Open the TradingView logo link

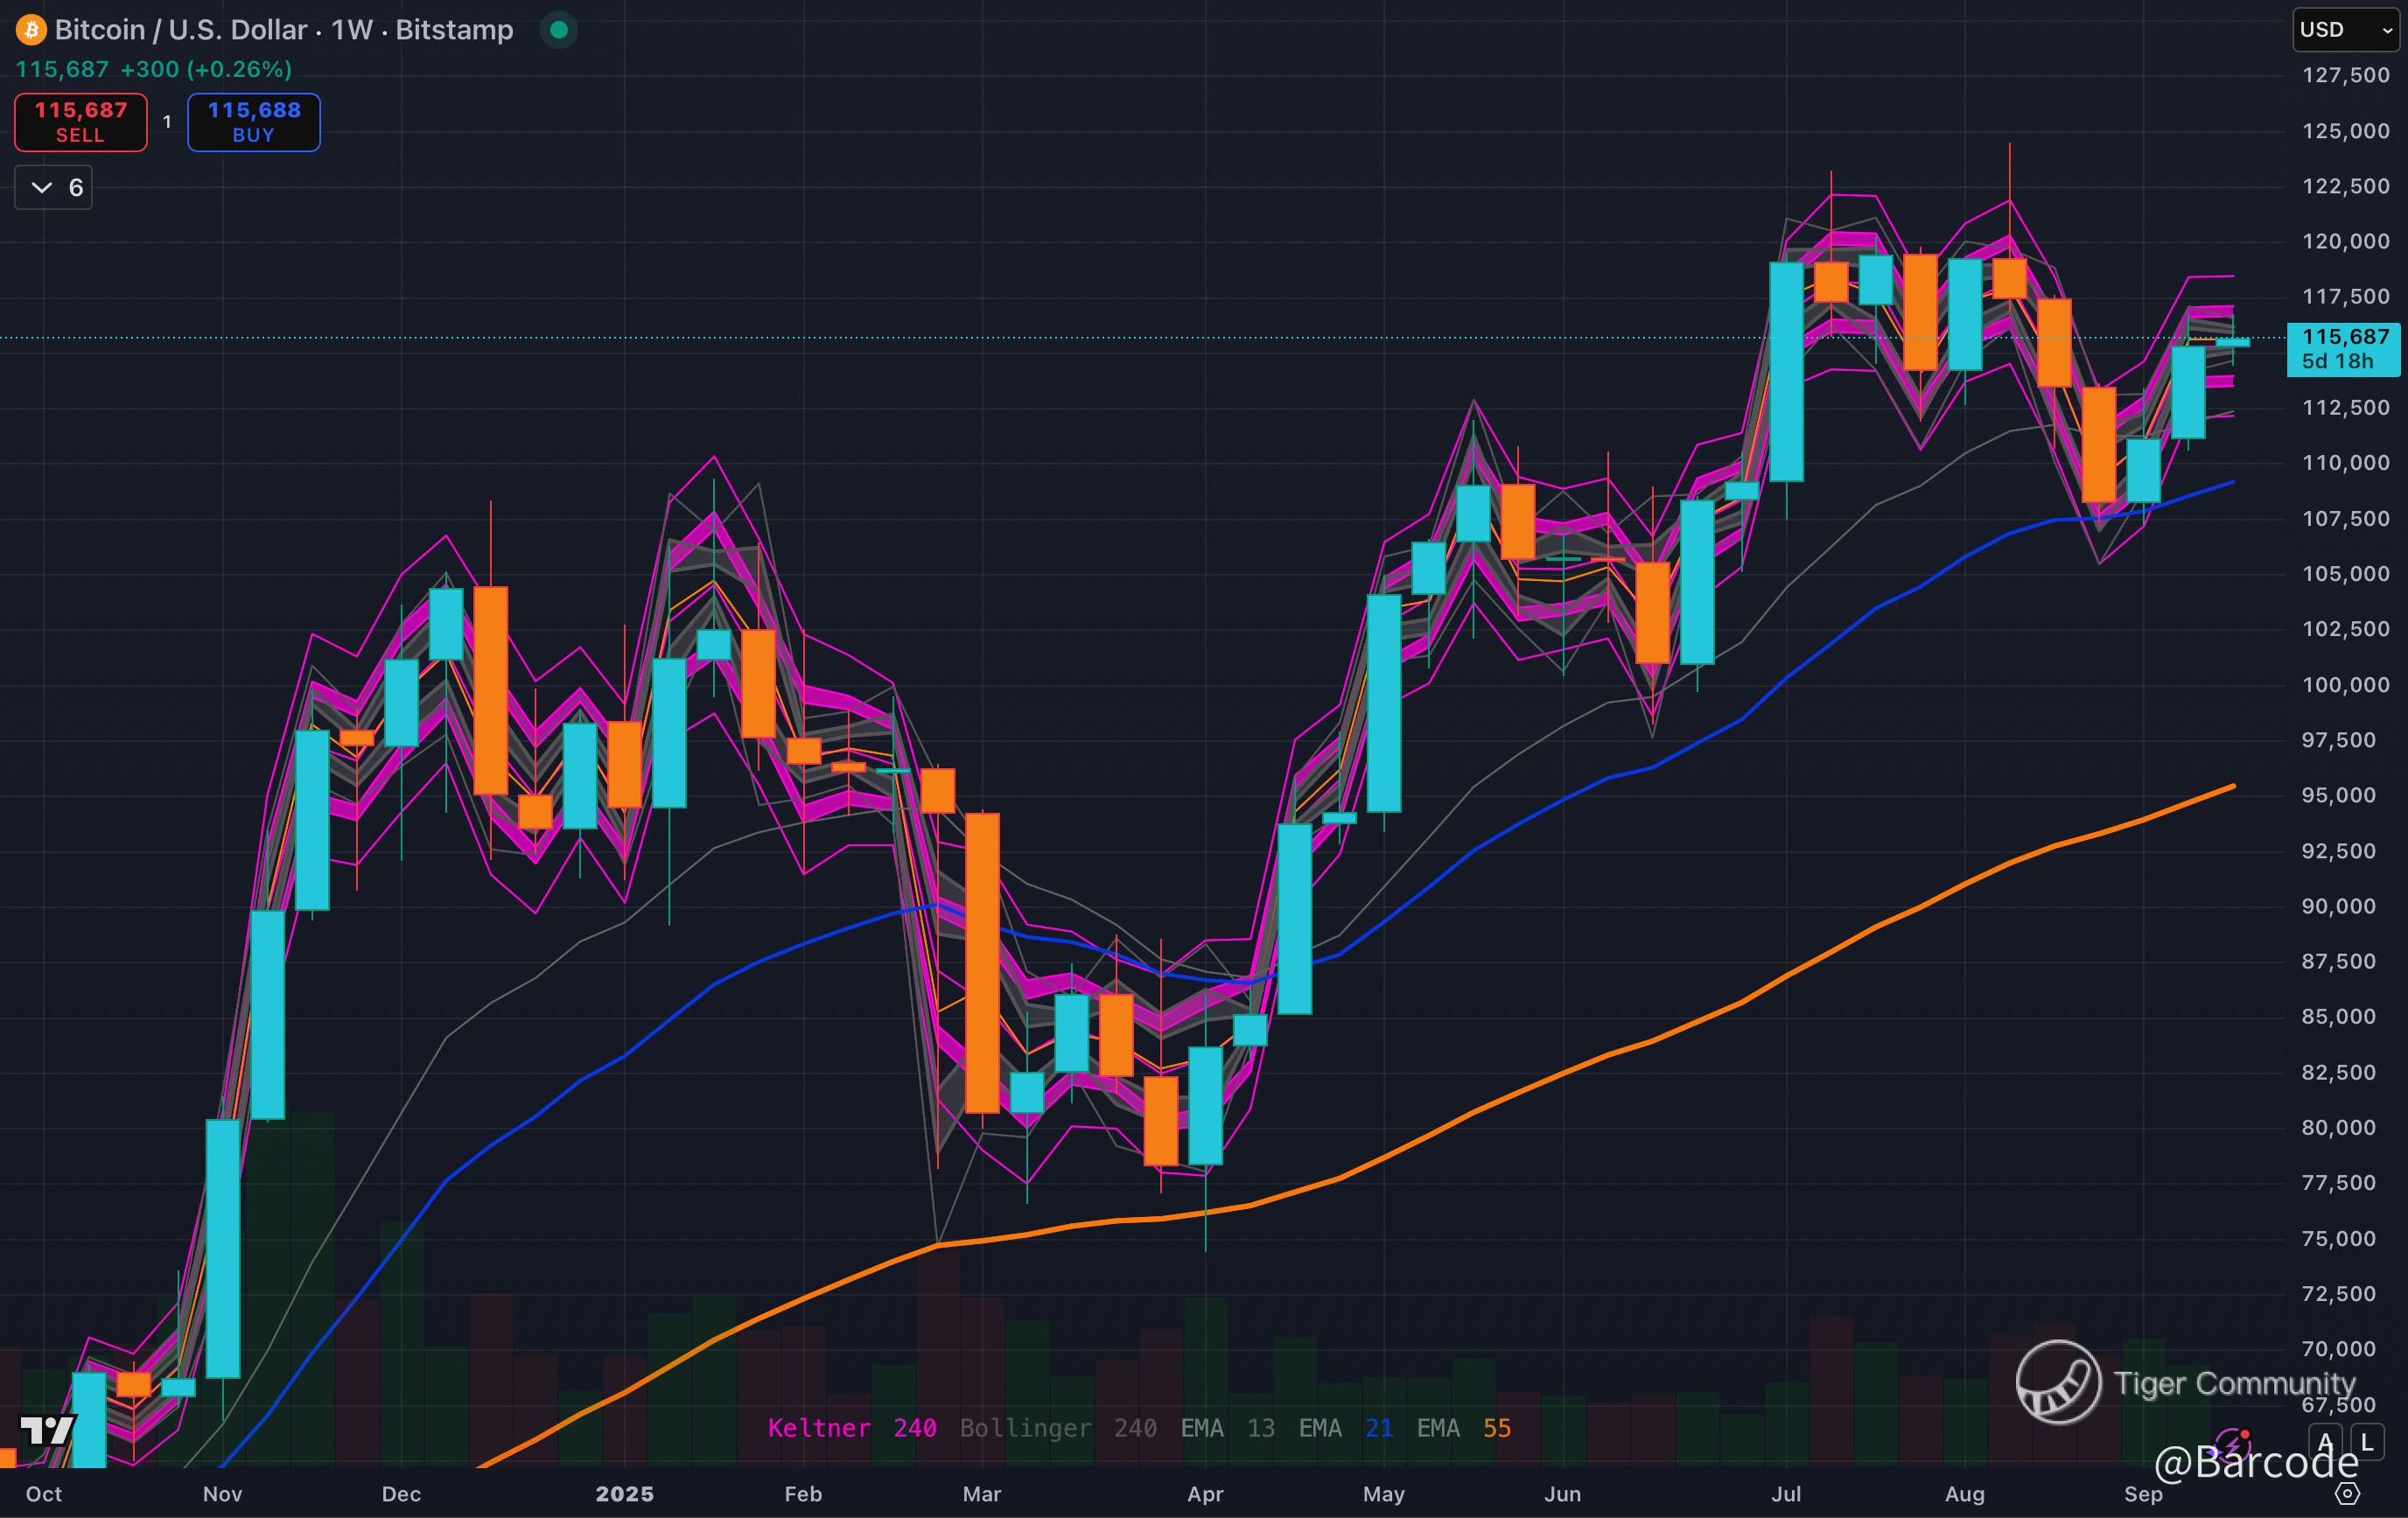[x=47, y=1431]
